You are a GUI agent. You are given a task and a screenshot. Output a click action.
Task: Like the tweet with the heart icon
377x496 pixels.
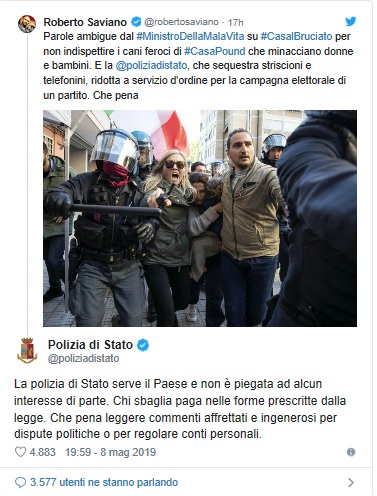click(x=20, y=452)
